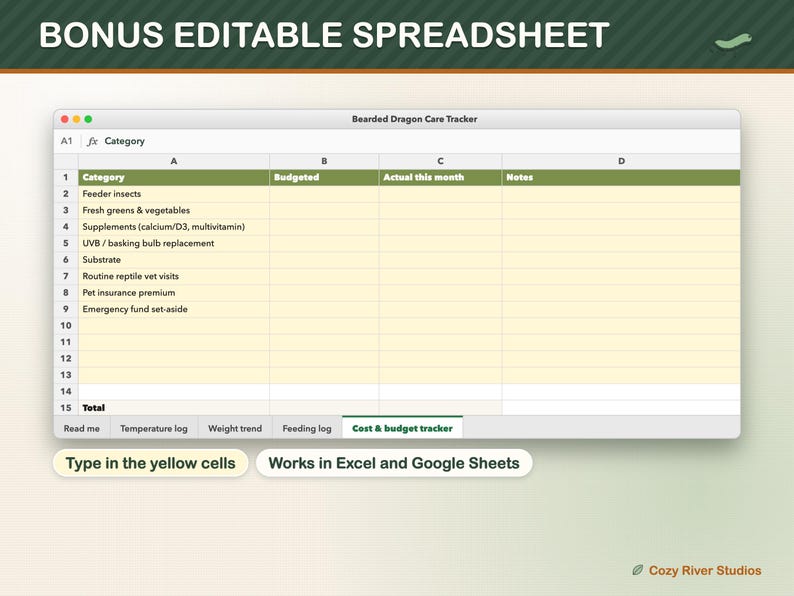
Task: Click the Bearded Dragon Care Tracker title
Action: point(414,119)
